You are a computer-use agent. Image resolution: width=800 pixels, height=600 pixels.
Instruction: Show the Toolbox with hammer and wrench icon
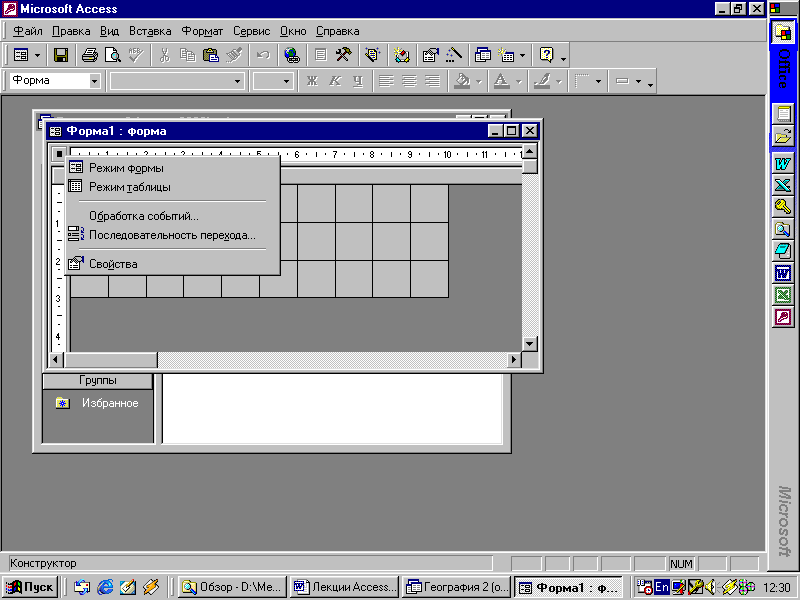pos(343,55)
